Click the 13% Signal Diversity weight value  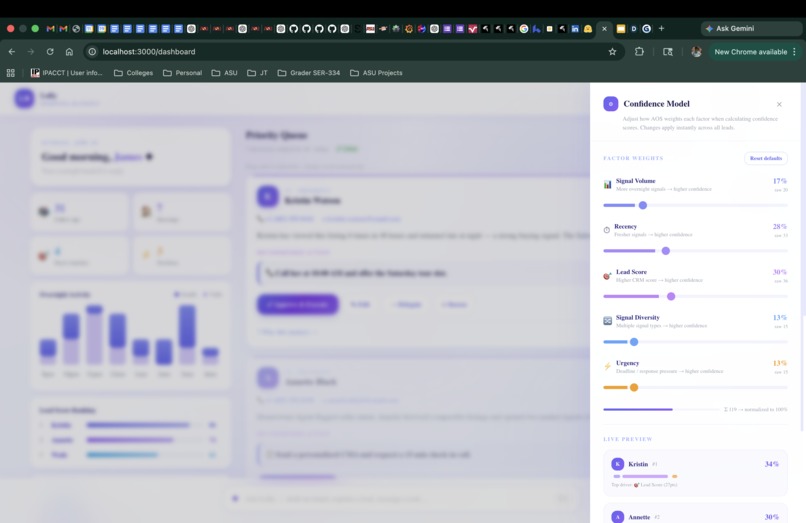(x=779, y=317)
